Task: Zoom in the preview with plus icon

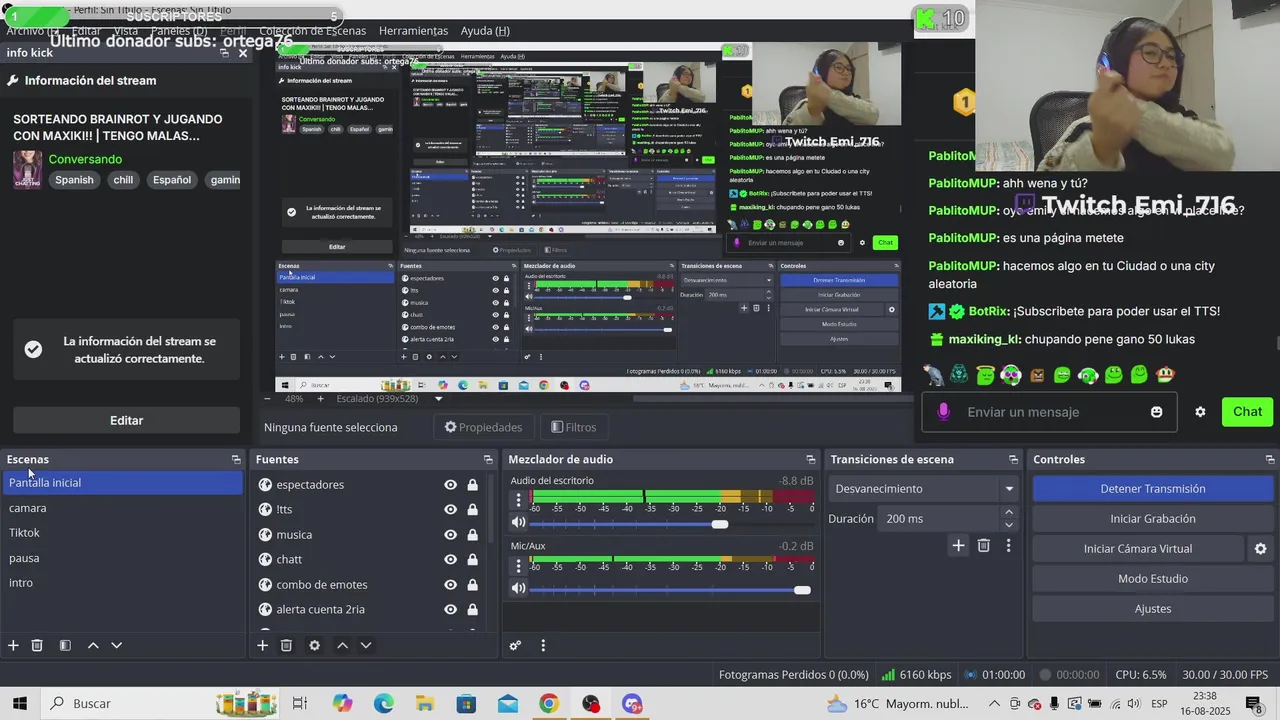Action: 320,398
